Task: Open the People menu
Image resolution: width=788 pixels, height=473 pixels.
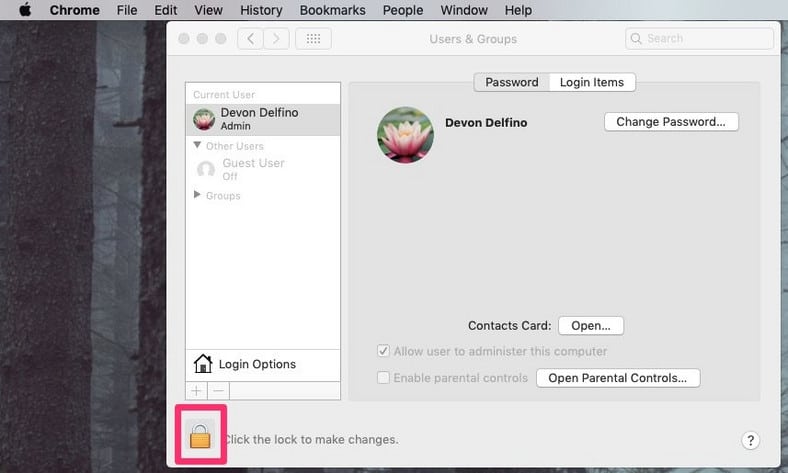Action: point(403,10)
